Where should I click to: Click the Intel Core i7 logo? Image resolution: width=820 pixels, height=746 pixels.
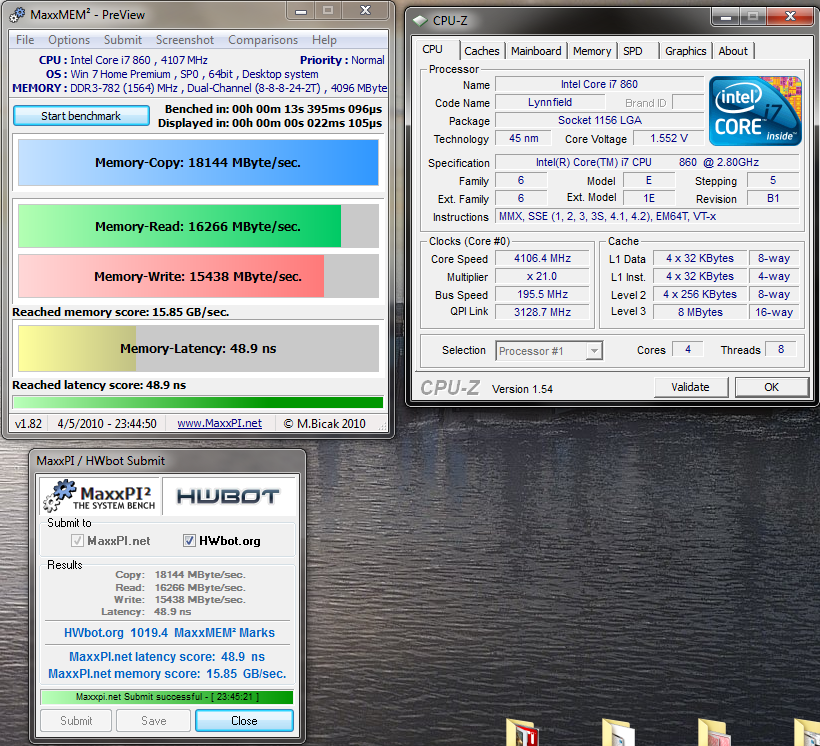point(755,111)
